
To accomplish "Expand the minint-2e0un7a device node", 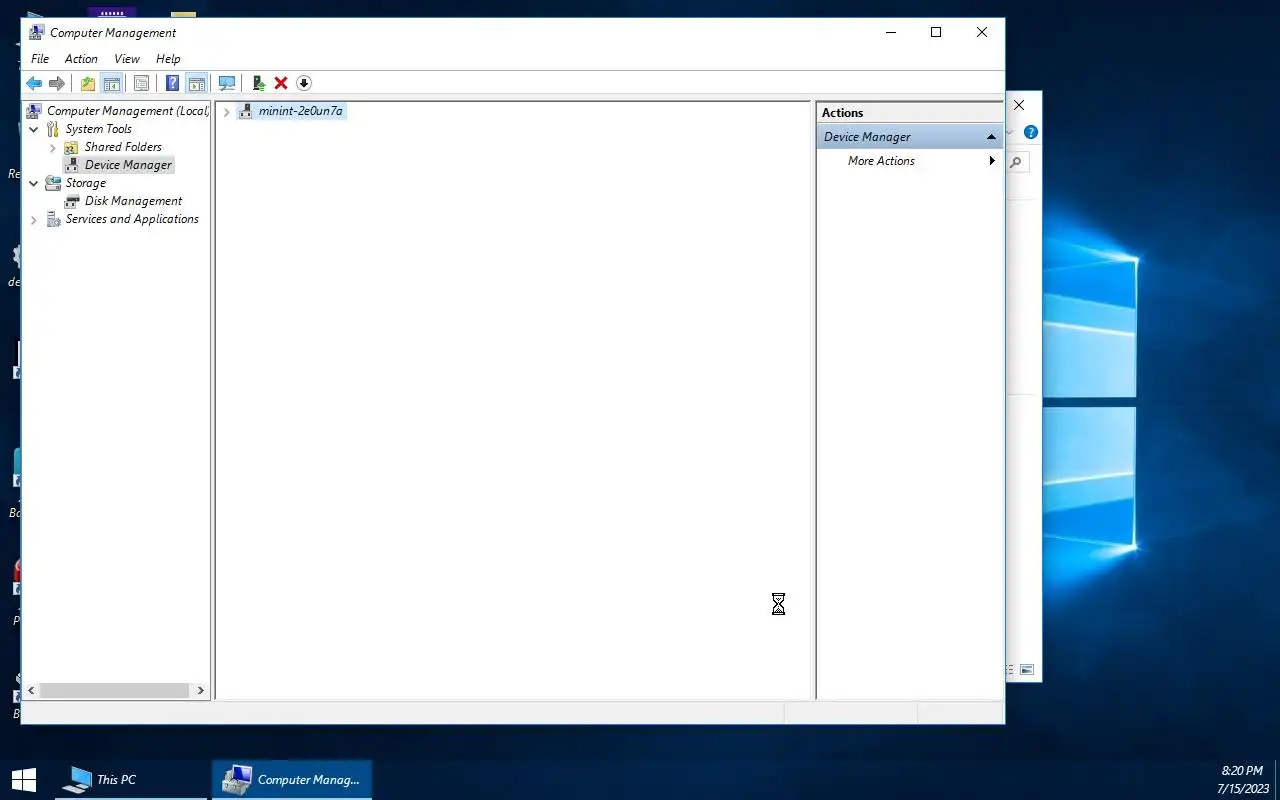I will pyautogui.click(x=227, y=111).
